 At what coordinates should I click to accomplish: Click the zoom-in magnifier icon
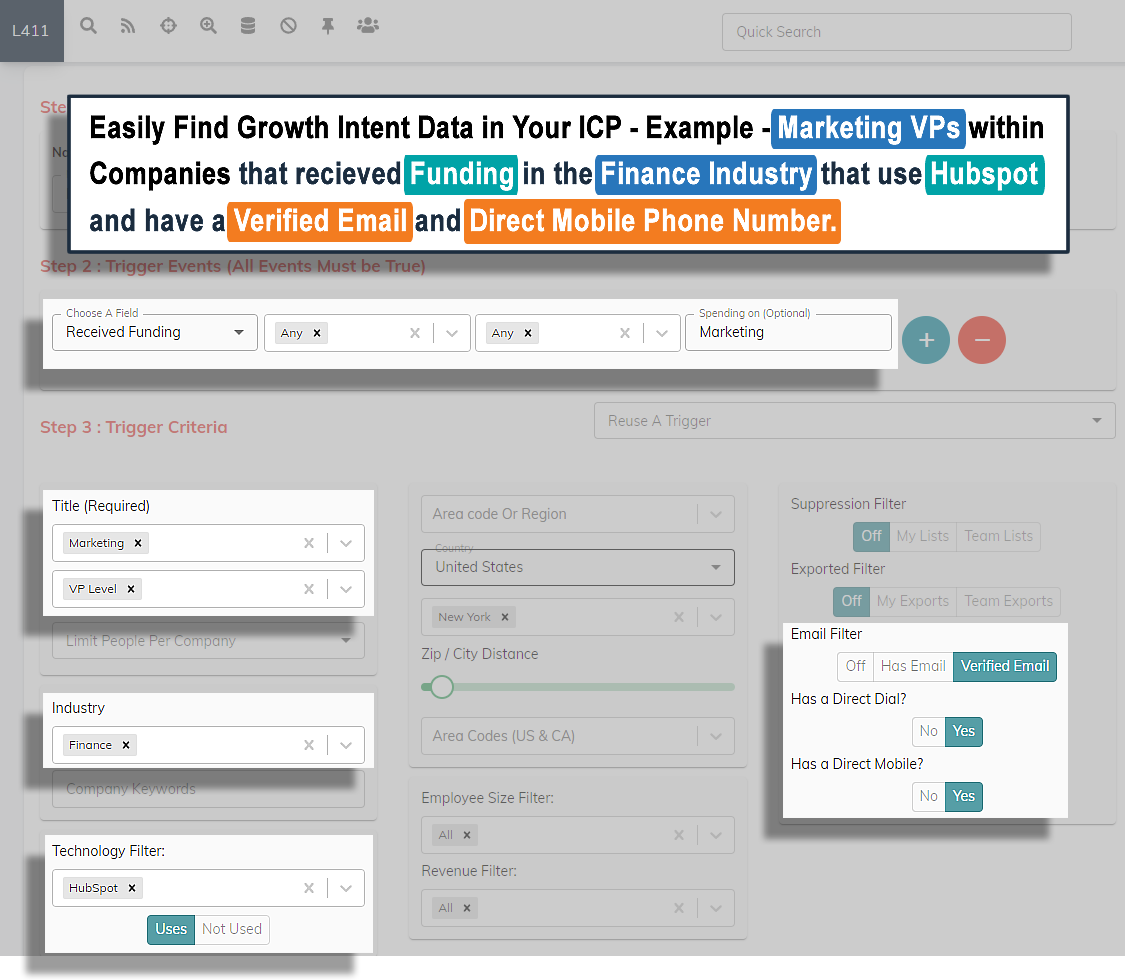[208, 26]
